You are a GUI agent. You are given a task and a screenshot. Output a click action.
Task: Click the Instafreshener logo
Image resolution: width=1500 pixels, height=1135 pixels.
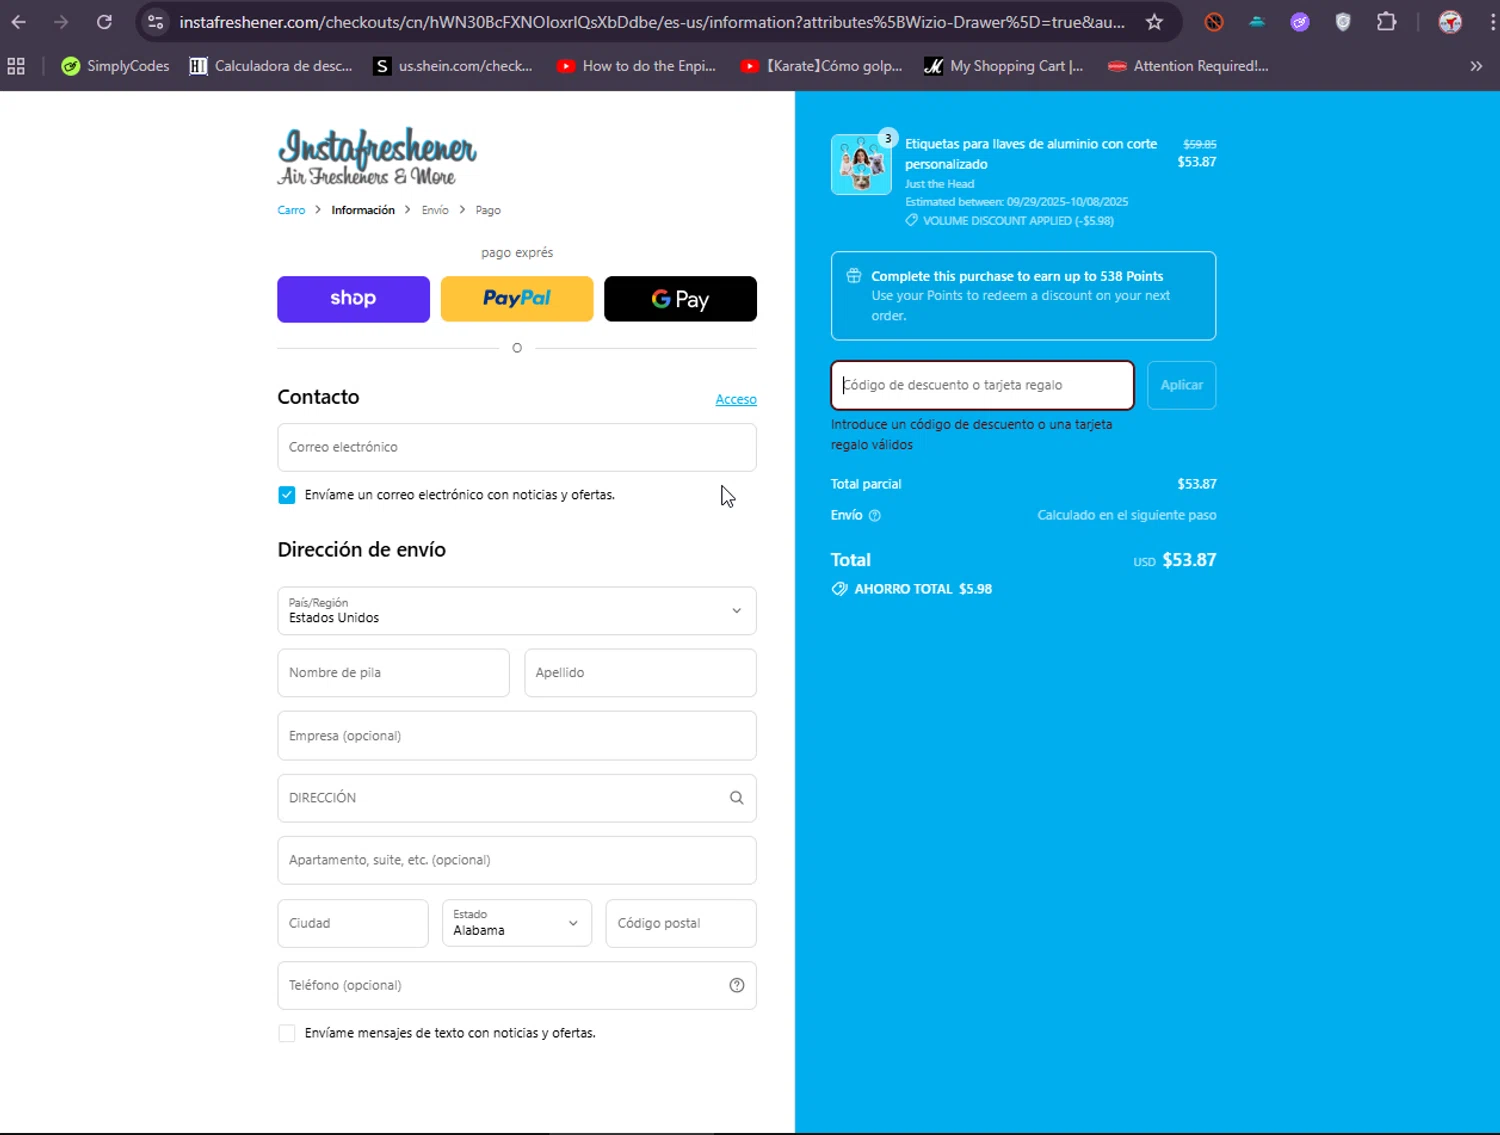point(377,157)
